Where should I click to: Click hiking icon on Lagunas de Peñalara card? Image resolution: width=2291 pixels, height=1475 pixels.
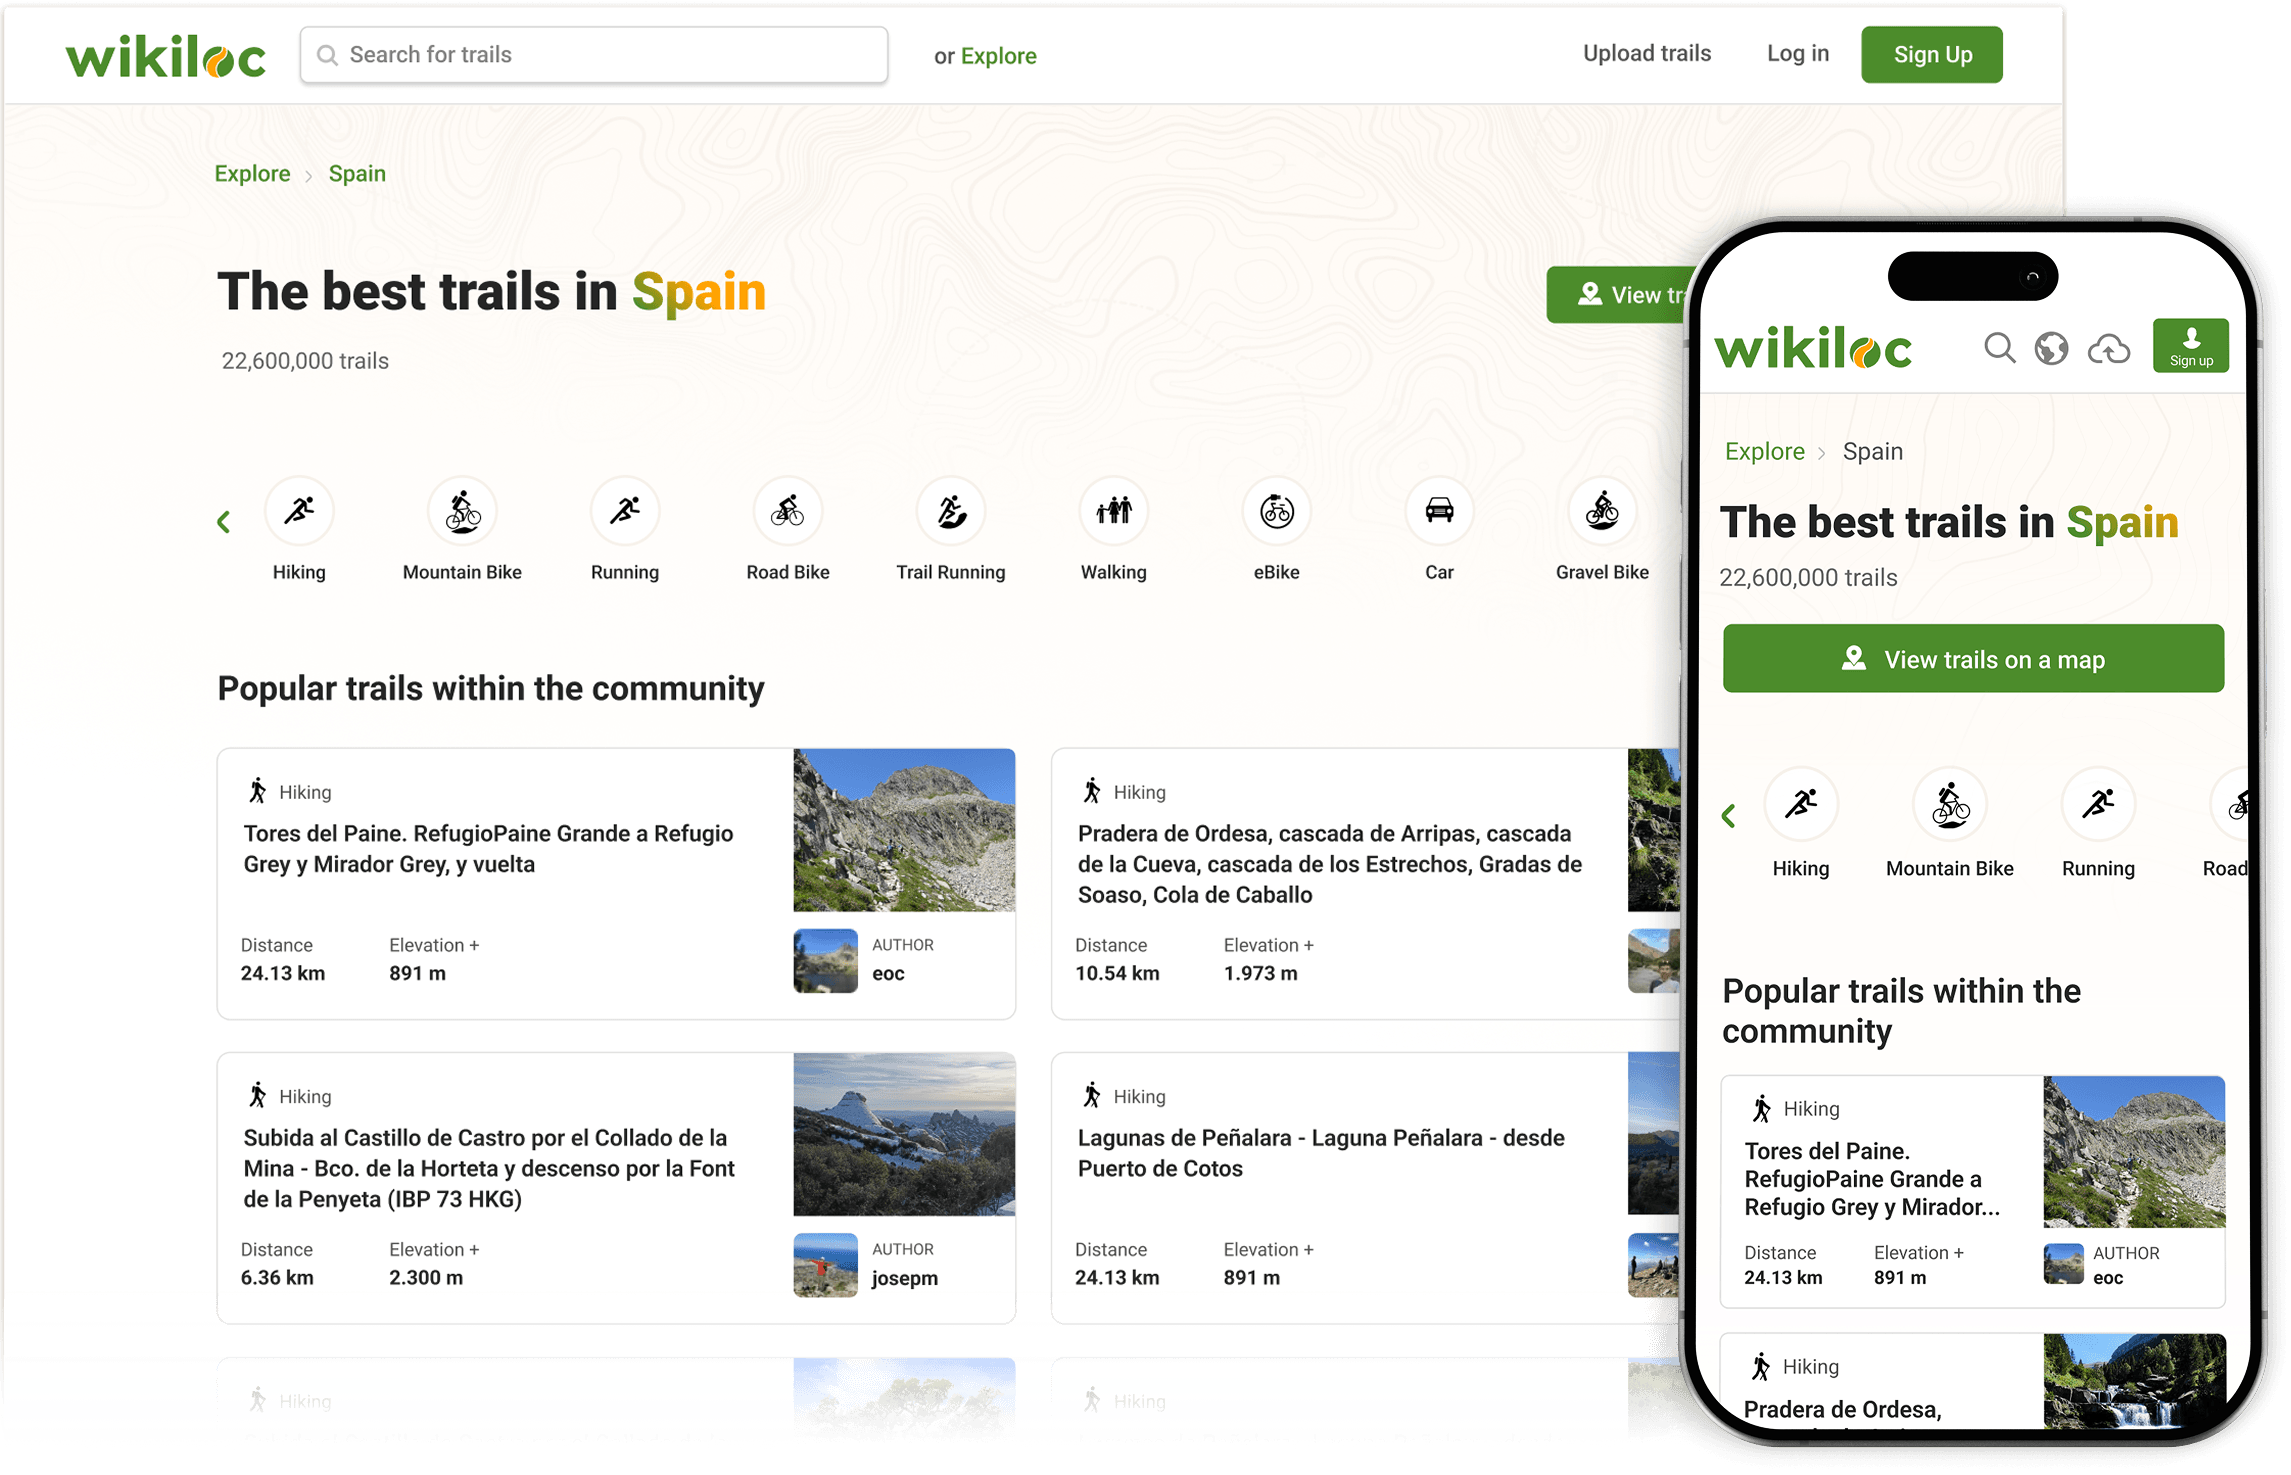(x=1092, y=1095)
